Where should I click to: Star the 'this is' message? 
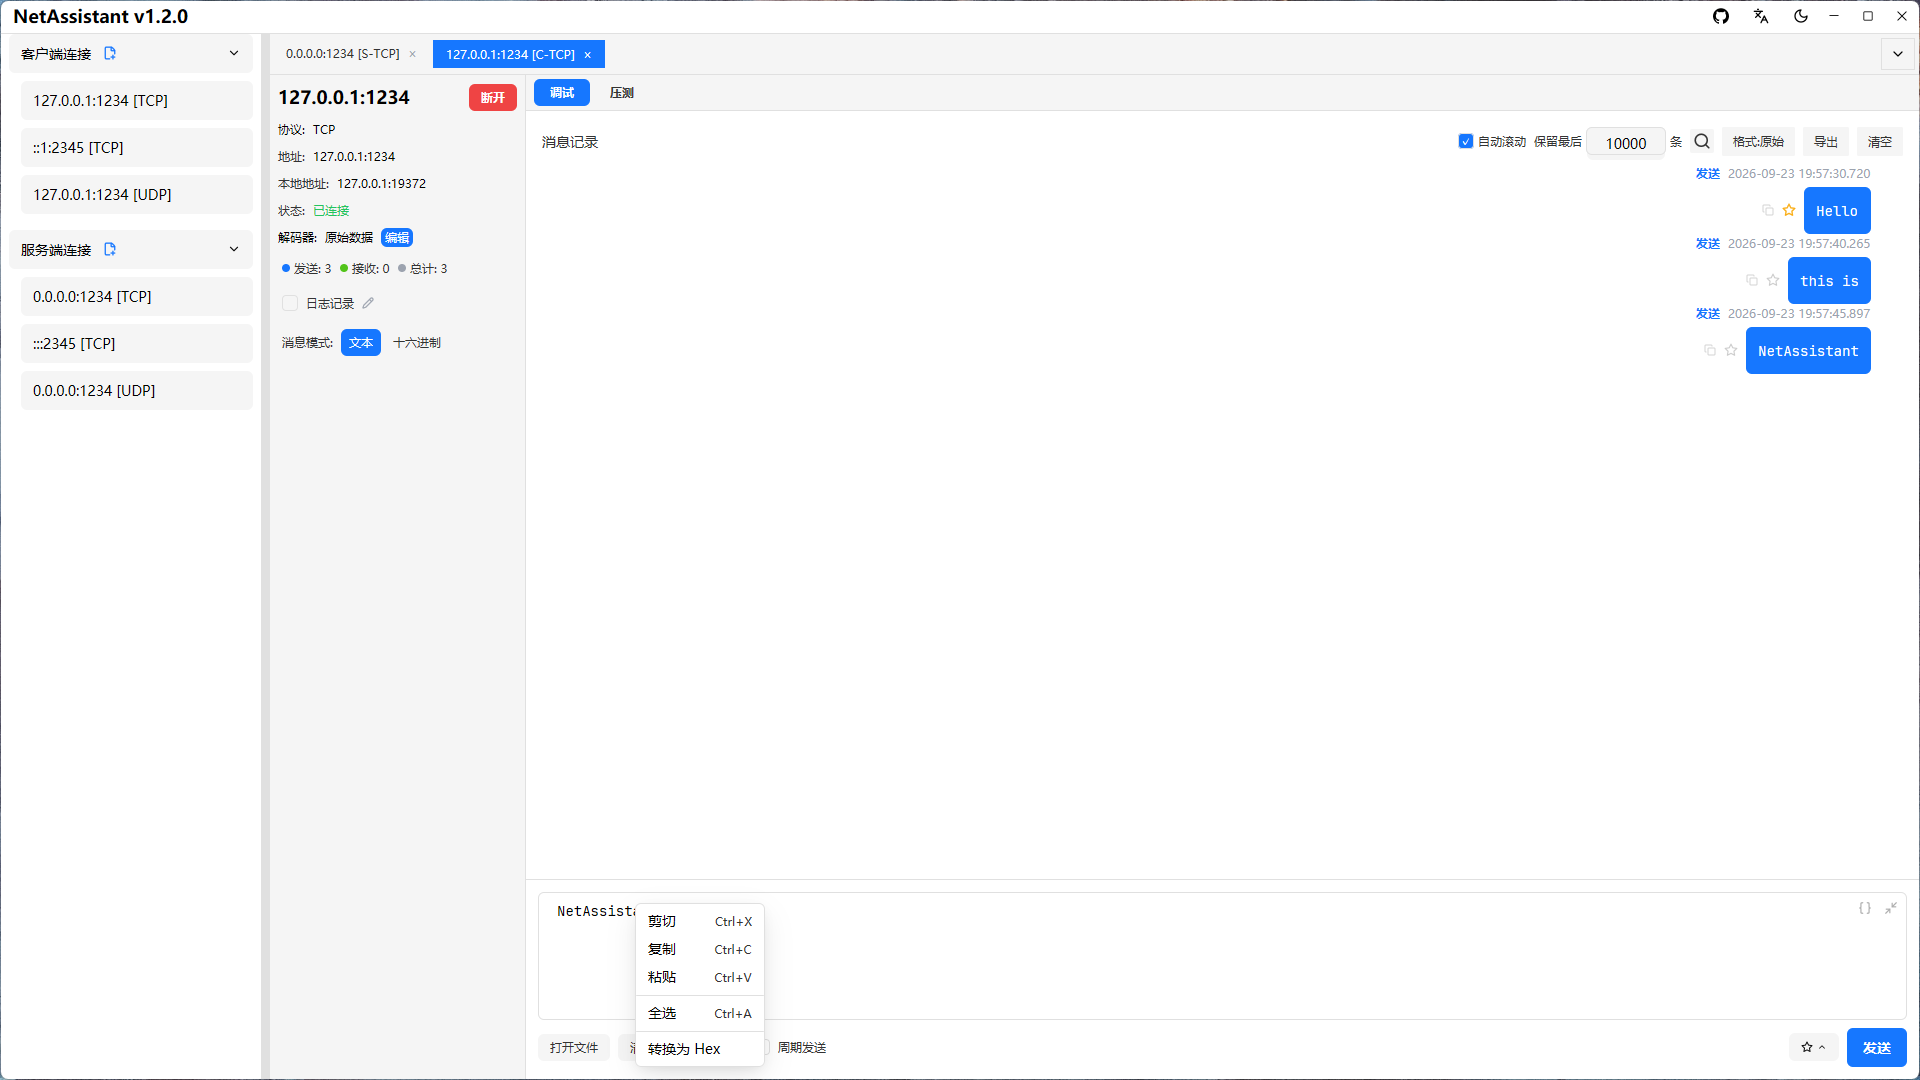point(1773,280)
